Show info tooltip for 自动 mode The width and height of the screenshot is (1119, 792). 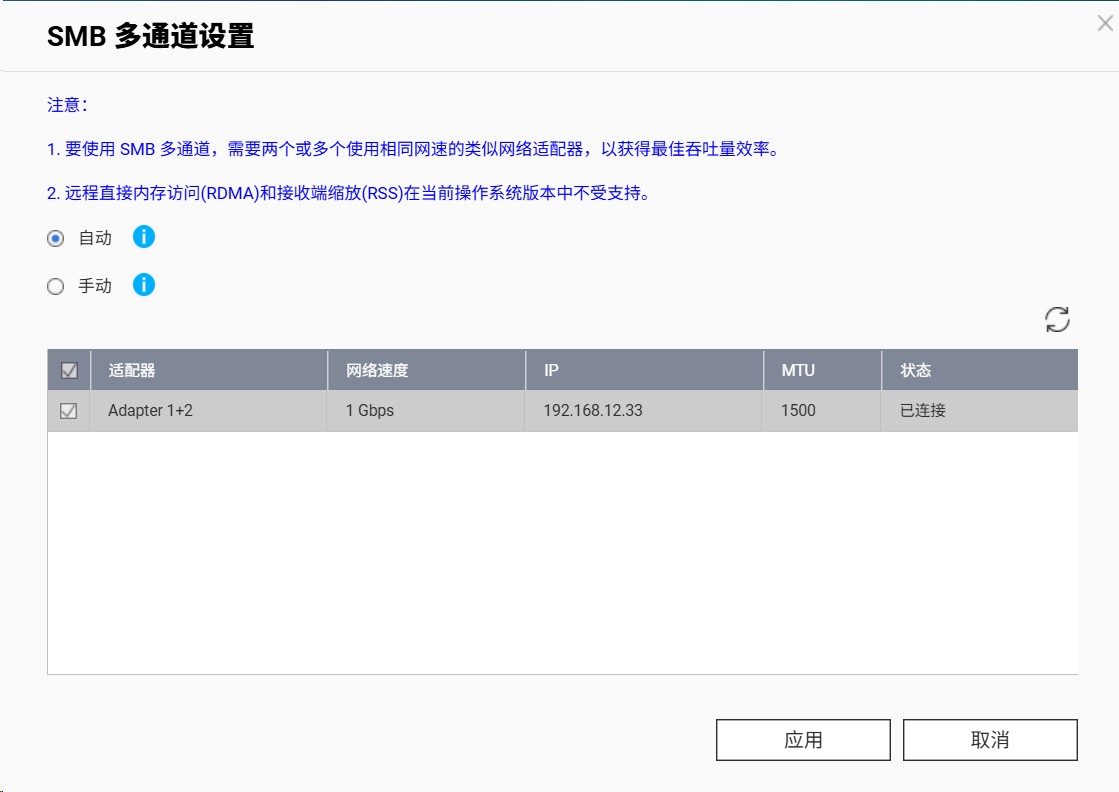click(x=143, y=237)
